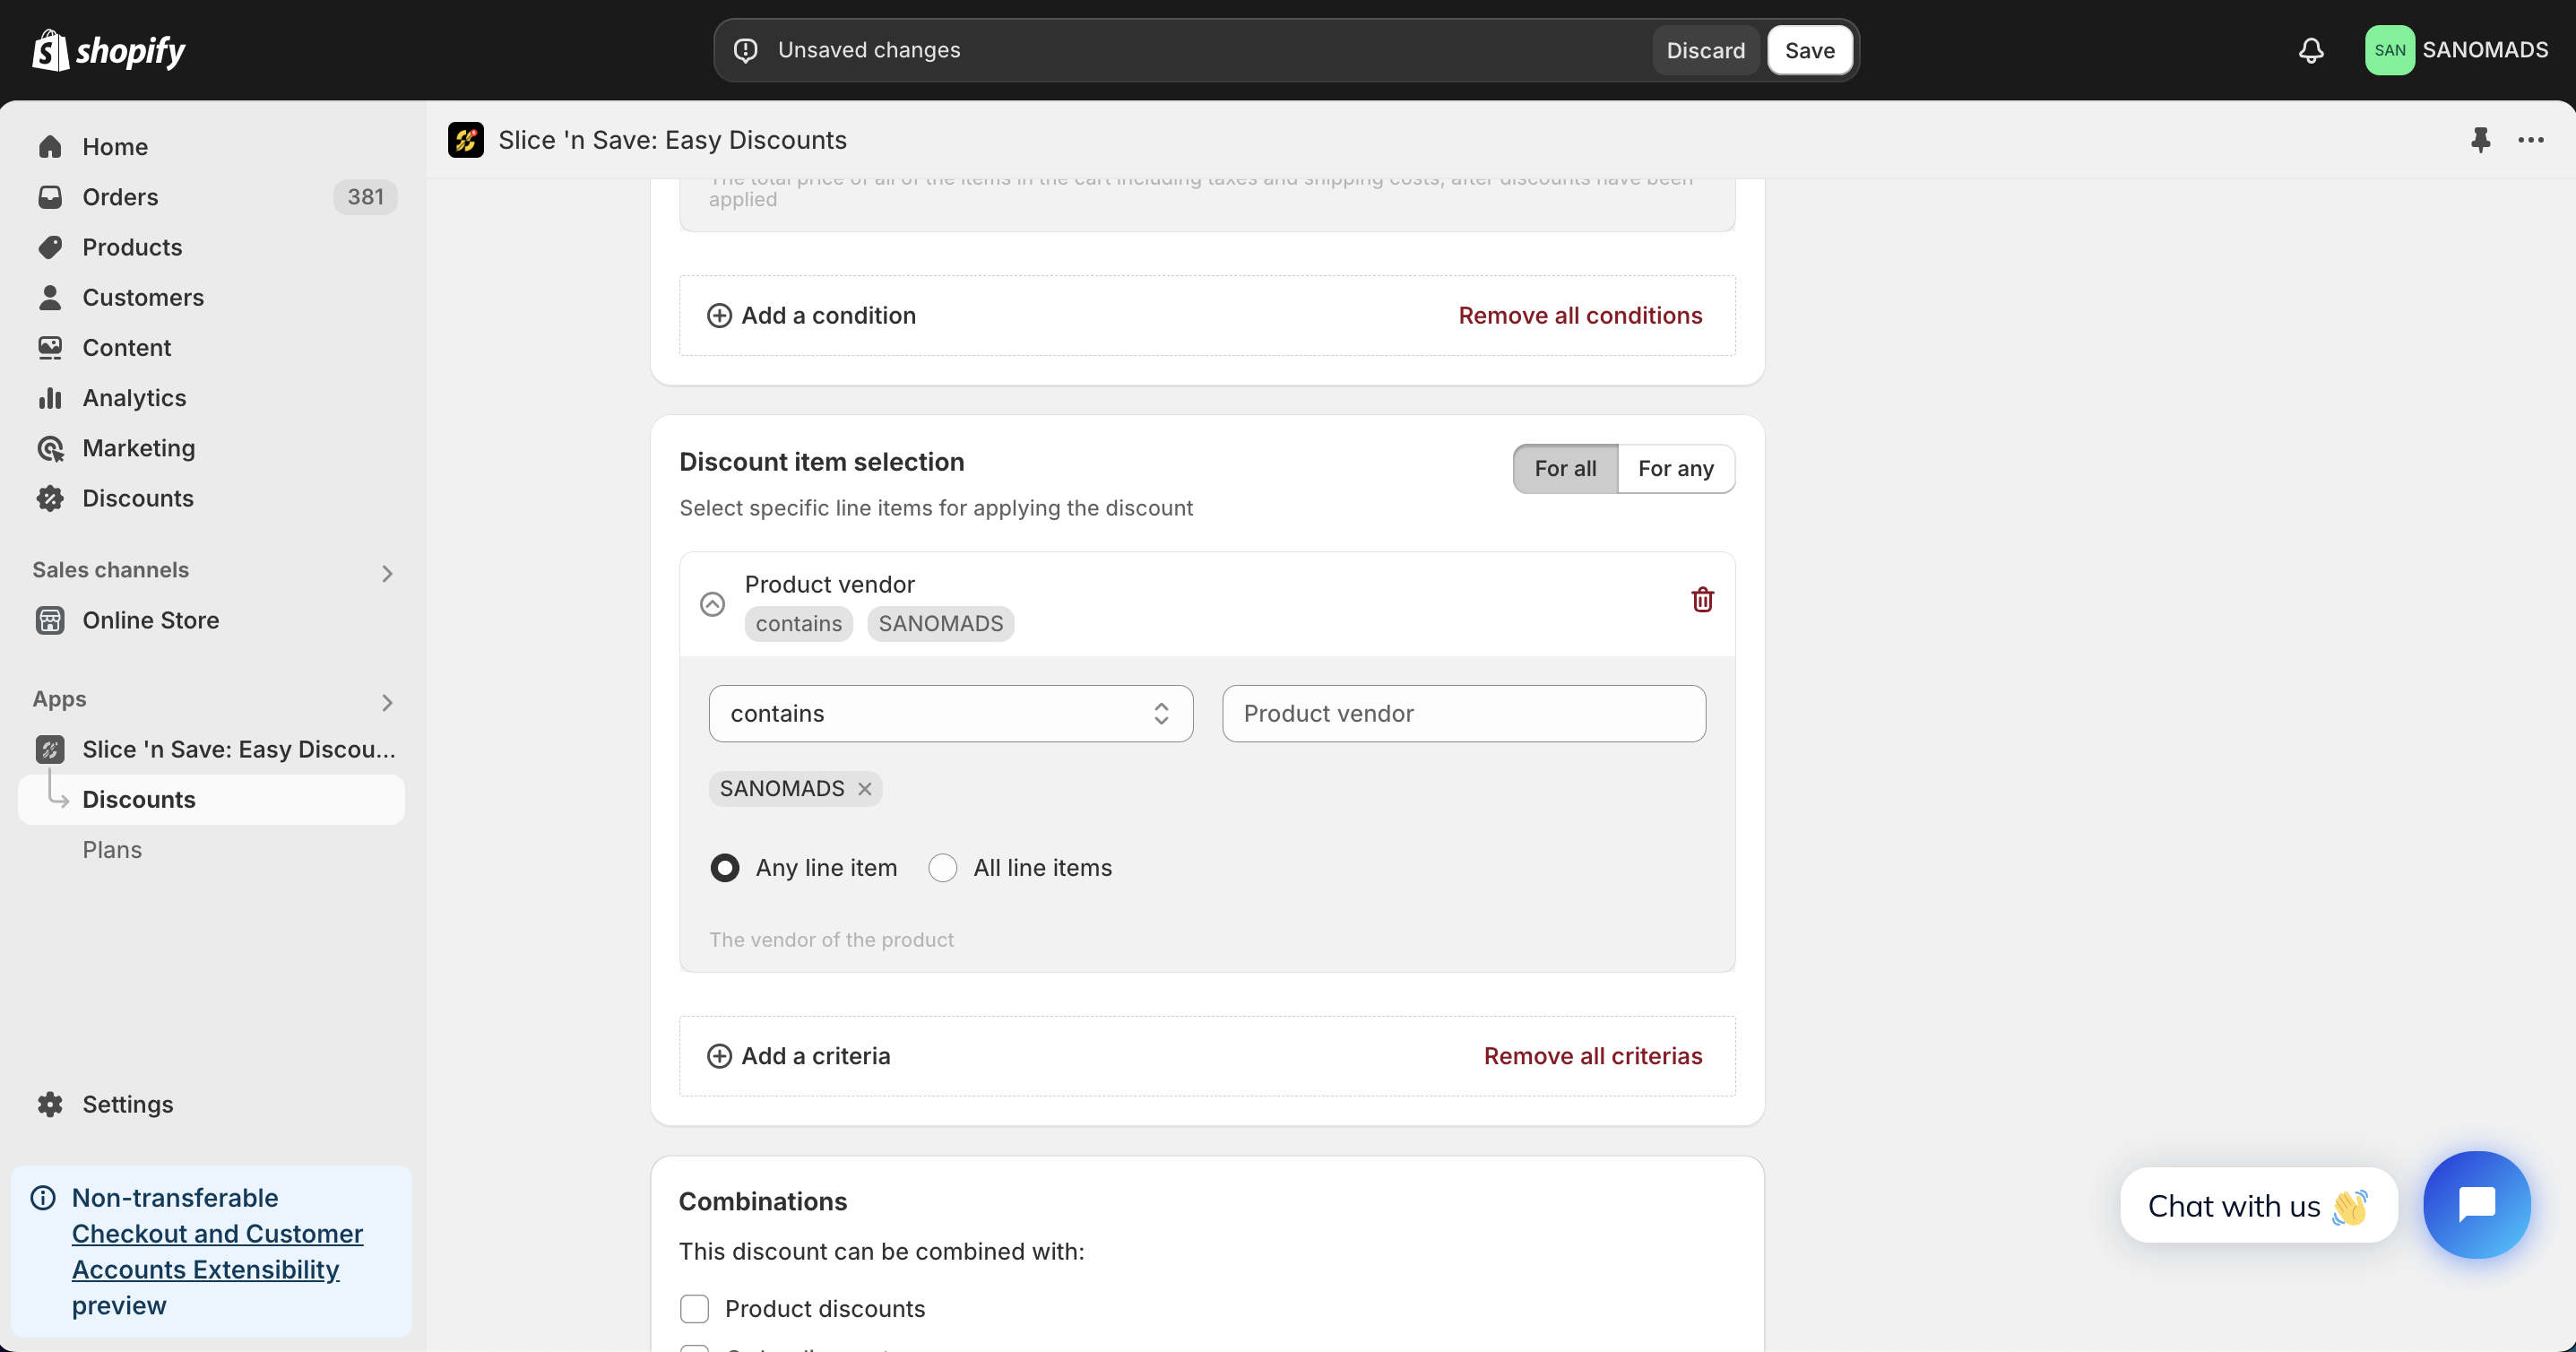
Task: Switch selection mode to For all
Action: [x=1565, y=469]
